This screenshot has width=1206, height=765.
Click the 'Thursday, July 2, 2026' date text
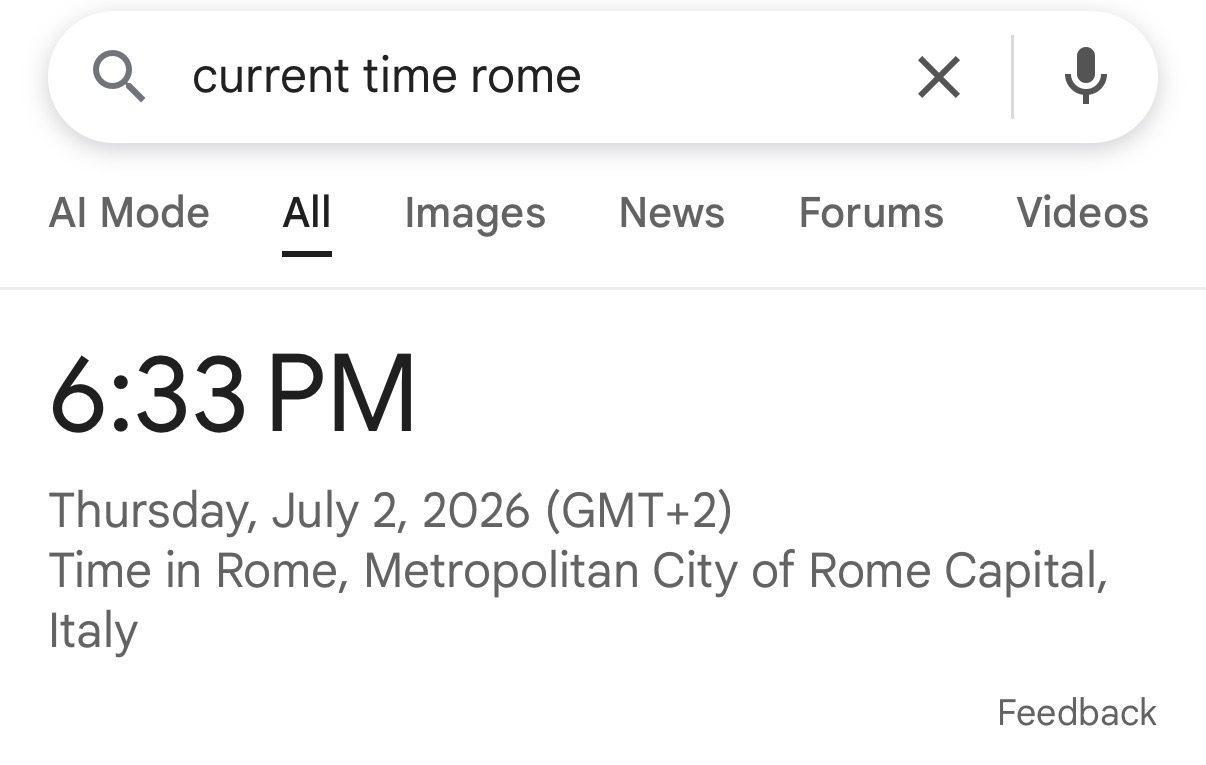(x=289, y=511)
